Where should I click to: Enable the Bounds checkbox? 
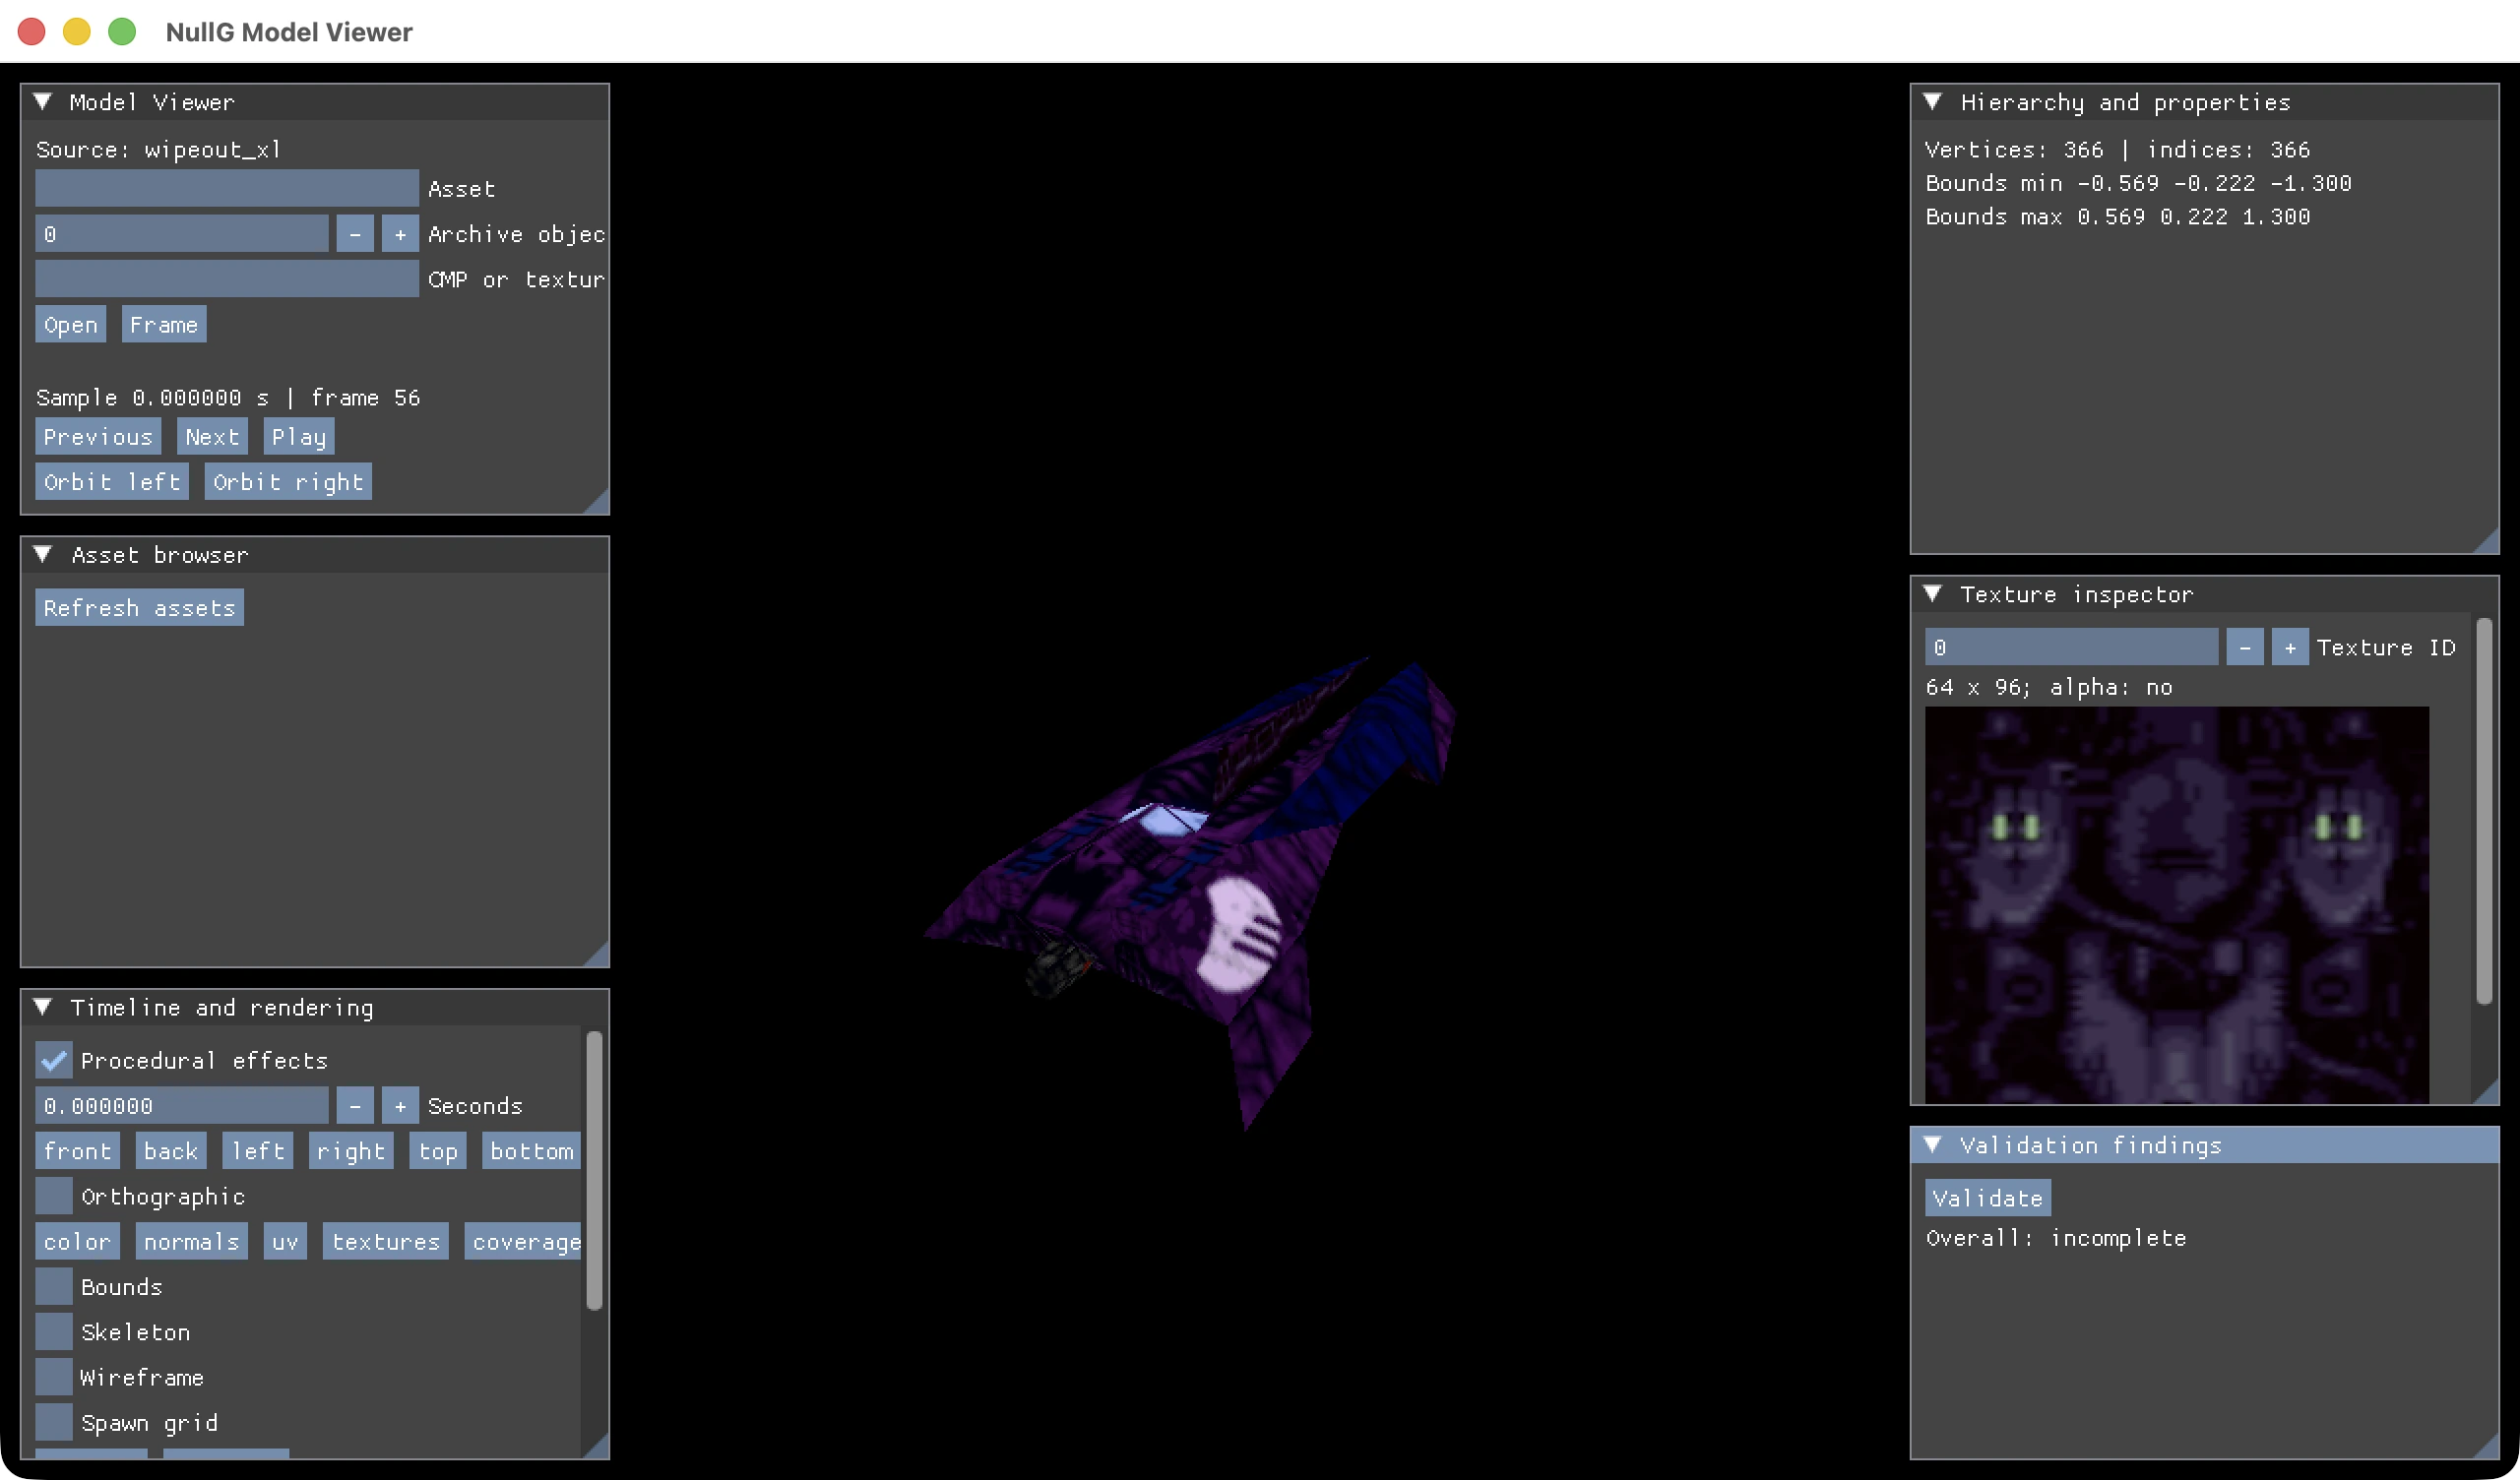54,1286
